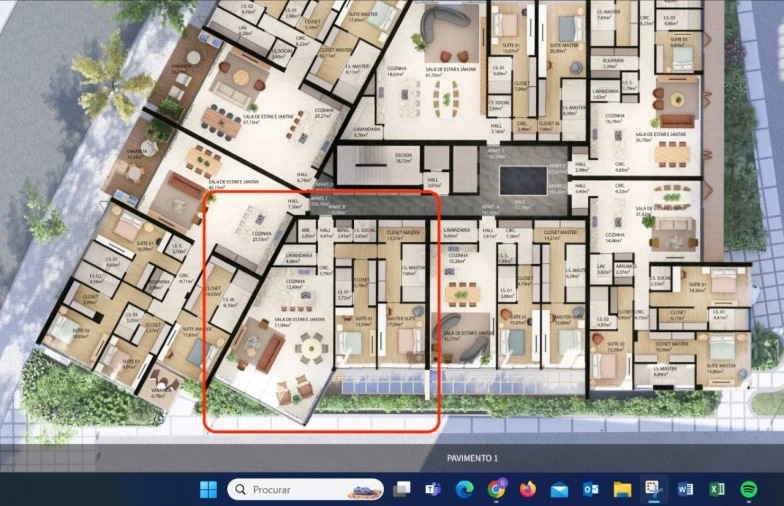Click the COZINHA 25,53m² label
Viewport: 784px width, 506px height.
pyautogui.click(x=262, y=236)
